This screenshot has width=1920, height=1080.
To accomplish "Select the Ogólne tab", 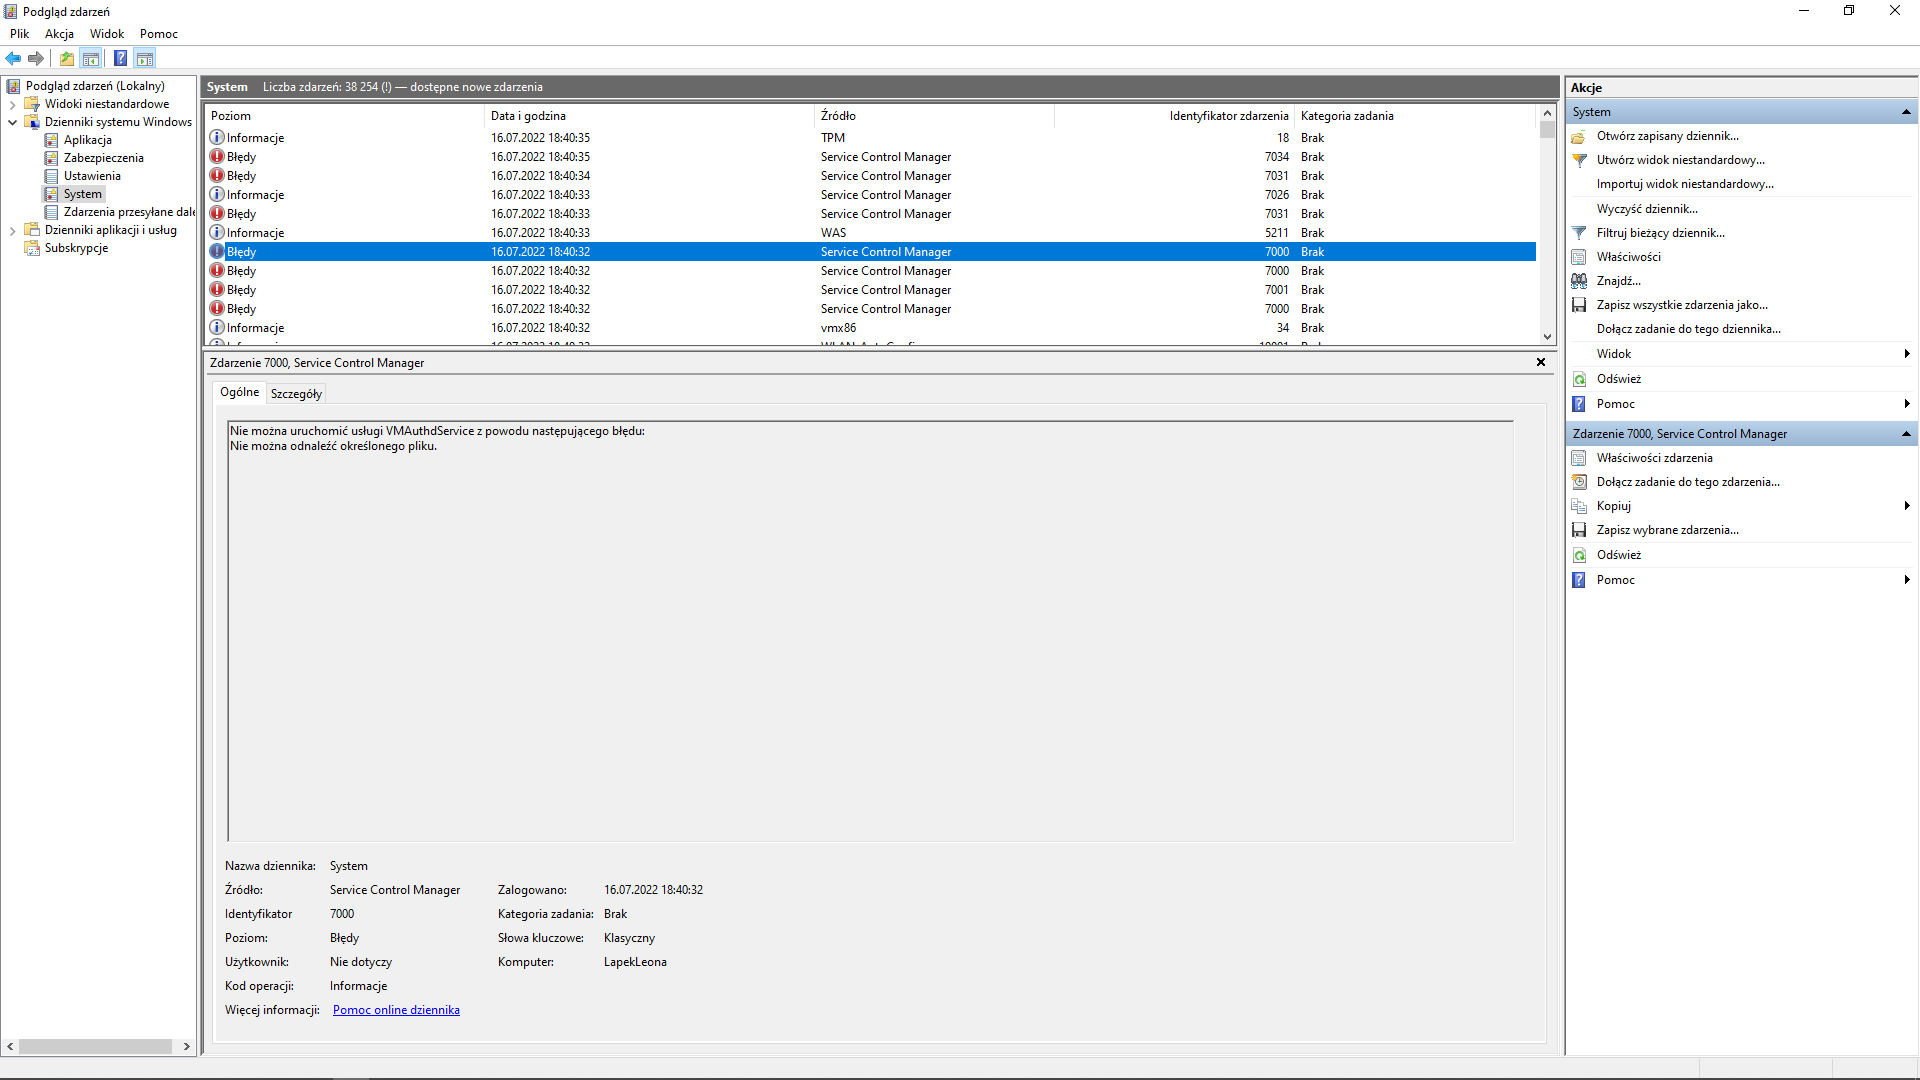I will (240, 392).
